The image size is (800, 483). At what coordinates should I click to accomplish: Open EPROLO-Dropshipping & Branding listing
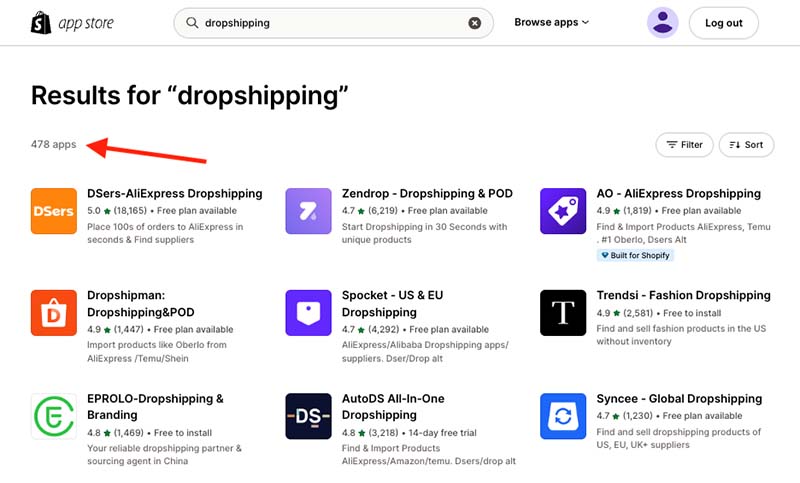click(155, 406)
